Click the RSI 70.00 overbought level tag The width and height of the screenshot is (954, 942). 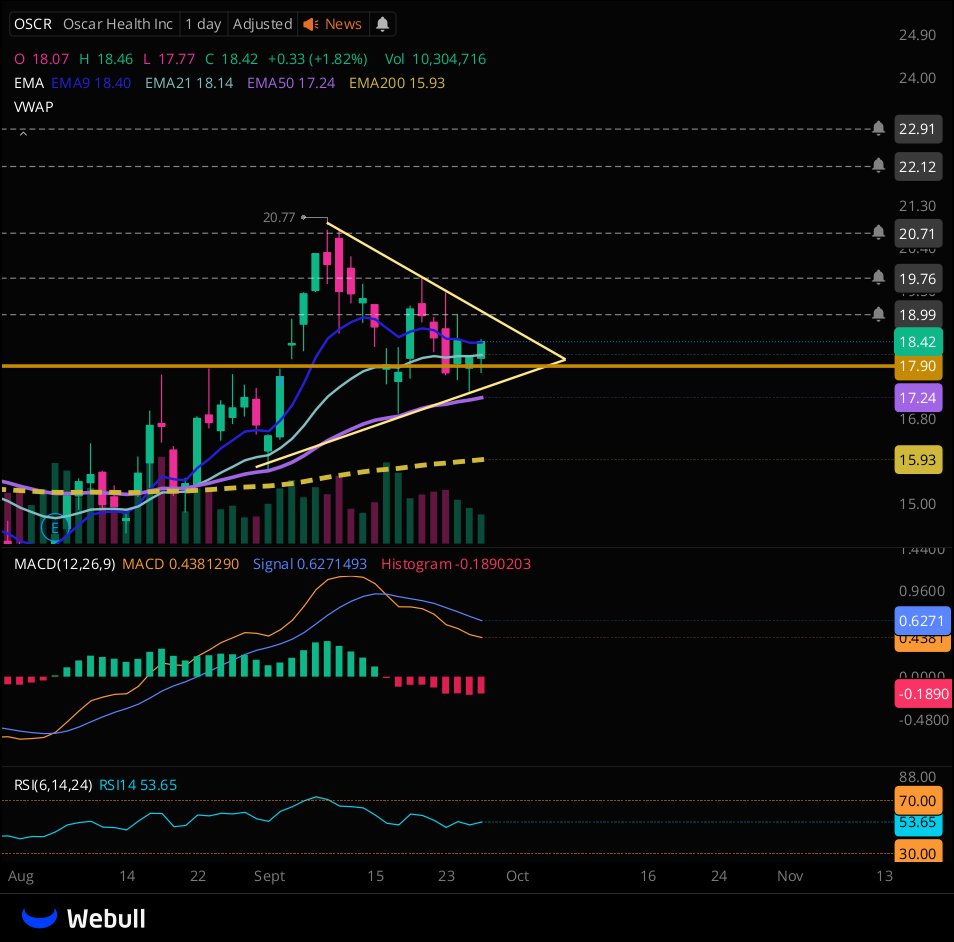[917, 801]
